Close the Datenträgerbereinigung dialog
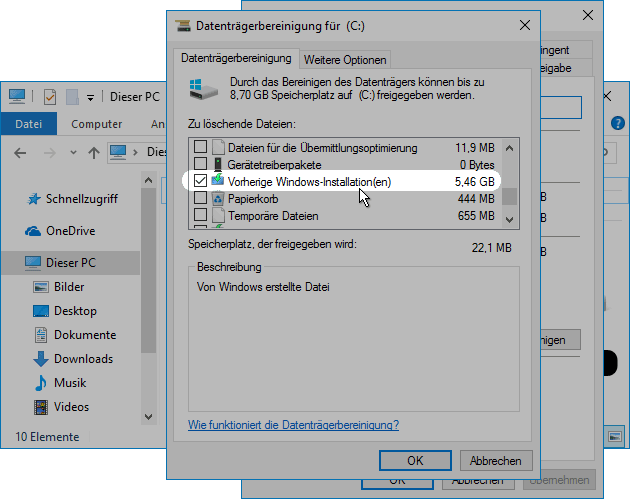Image resolution: width=630 pixels, height=499 pixels. tap(524, 26)
